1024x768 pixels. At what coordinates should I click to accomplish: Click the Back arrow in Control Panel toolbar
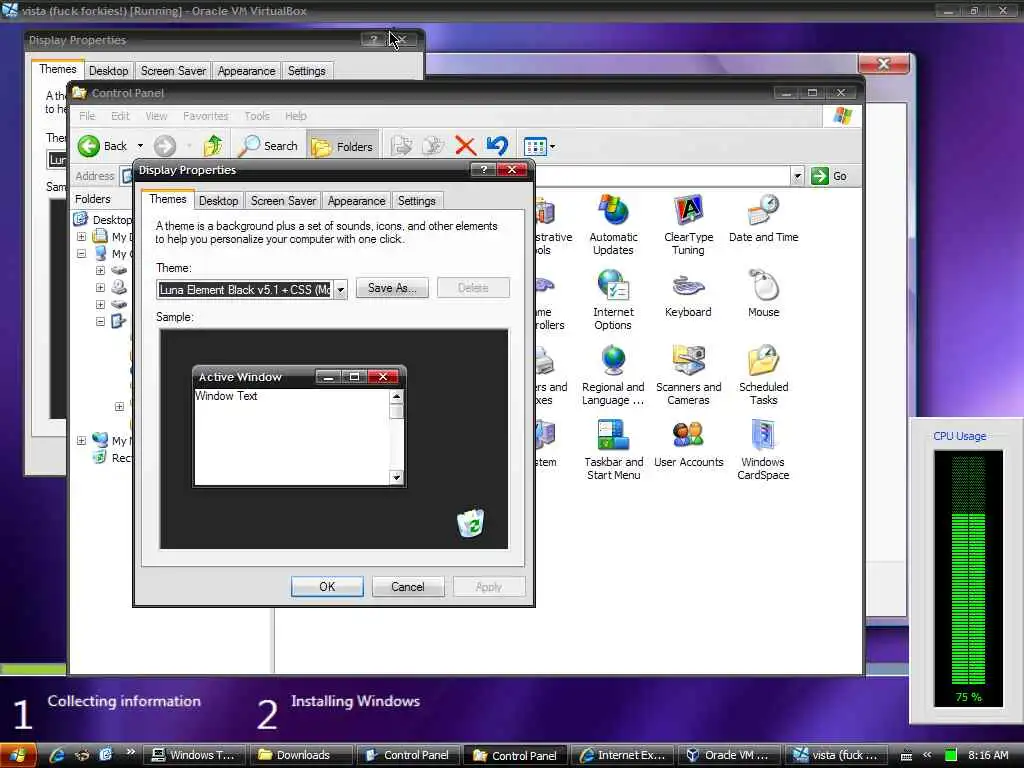coord(103,146)
